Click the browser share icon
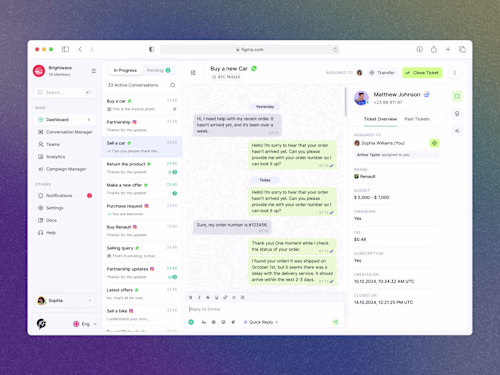This screenshot has height=375, width=500. click(x=434, y=49)
